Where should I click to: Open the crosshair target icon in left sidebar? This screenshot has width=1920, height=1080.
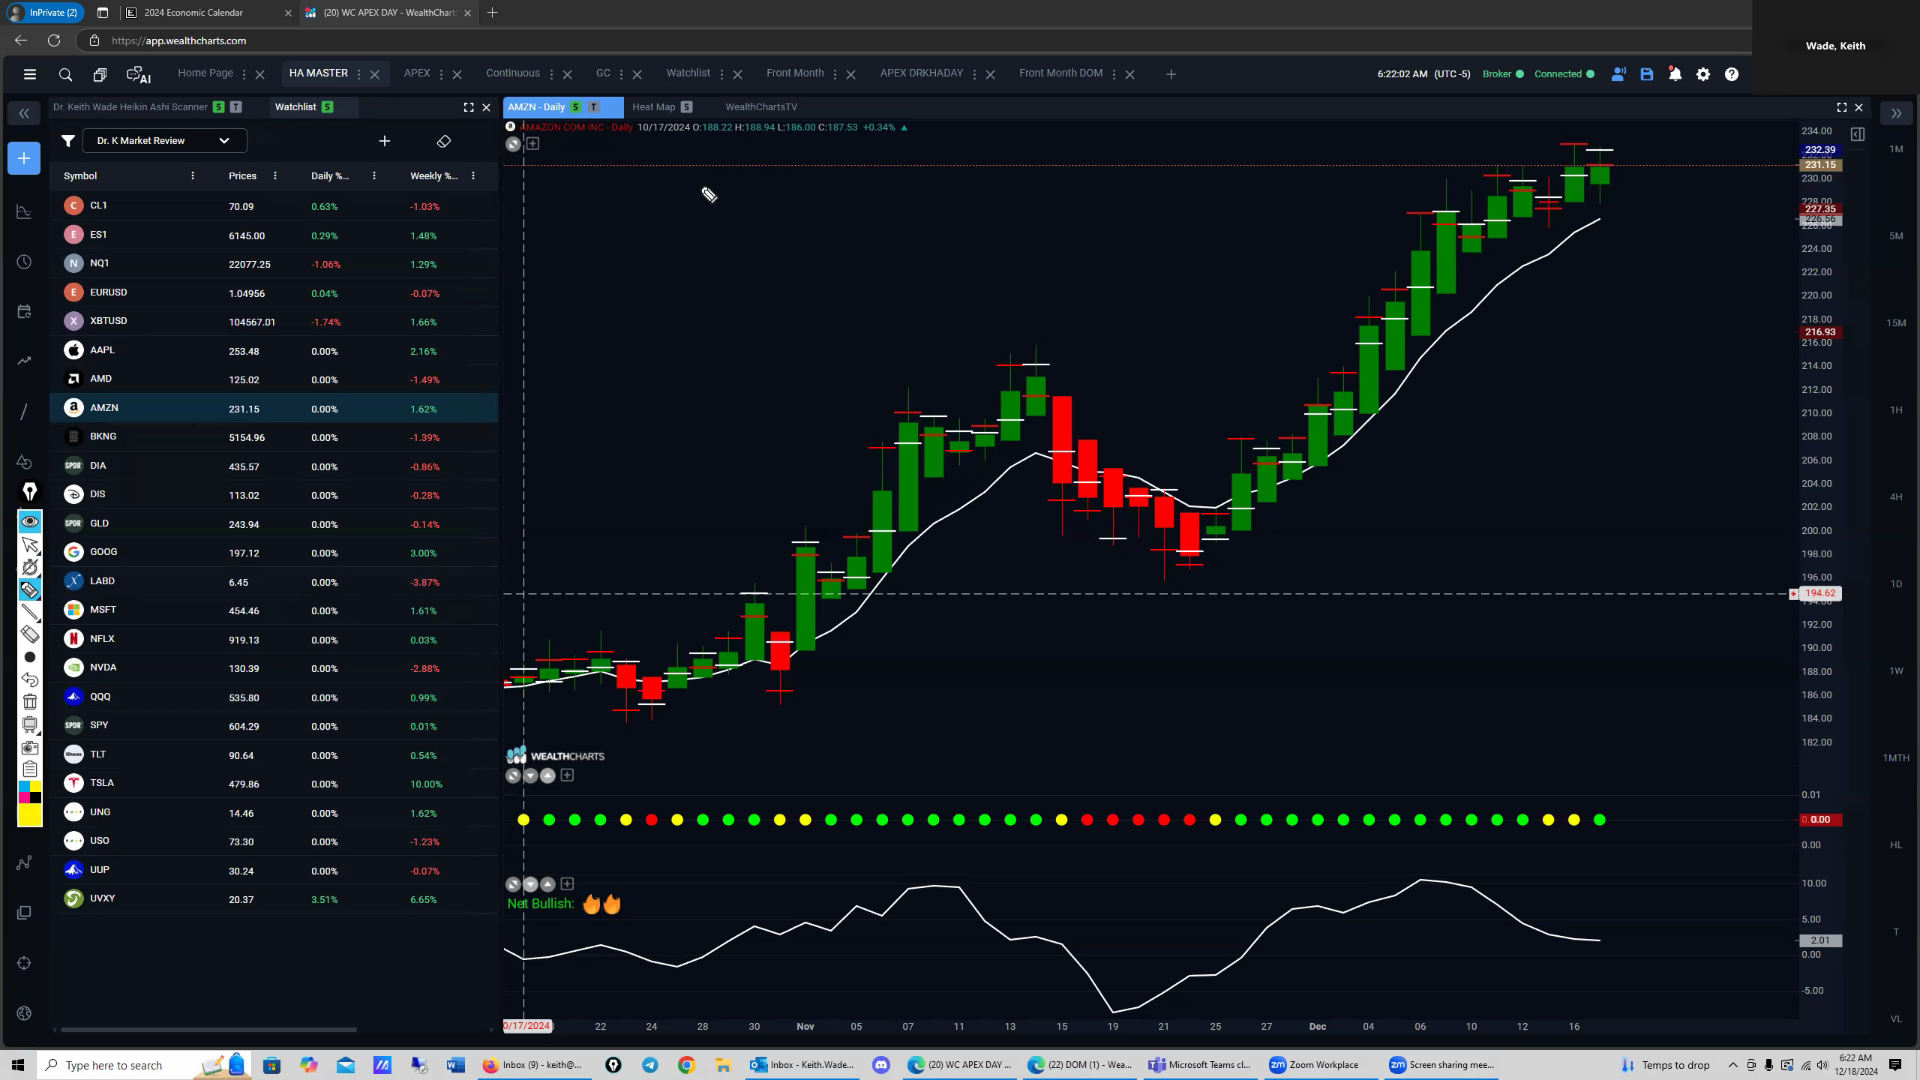click(x=24, y=963)
